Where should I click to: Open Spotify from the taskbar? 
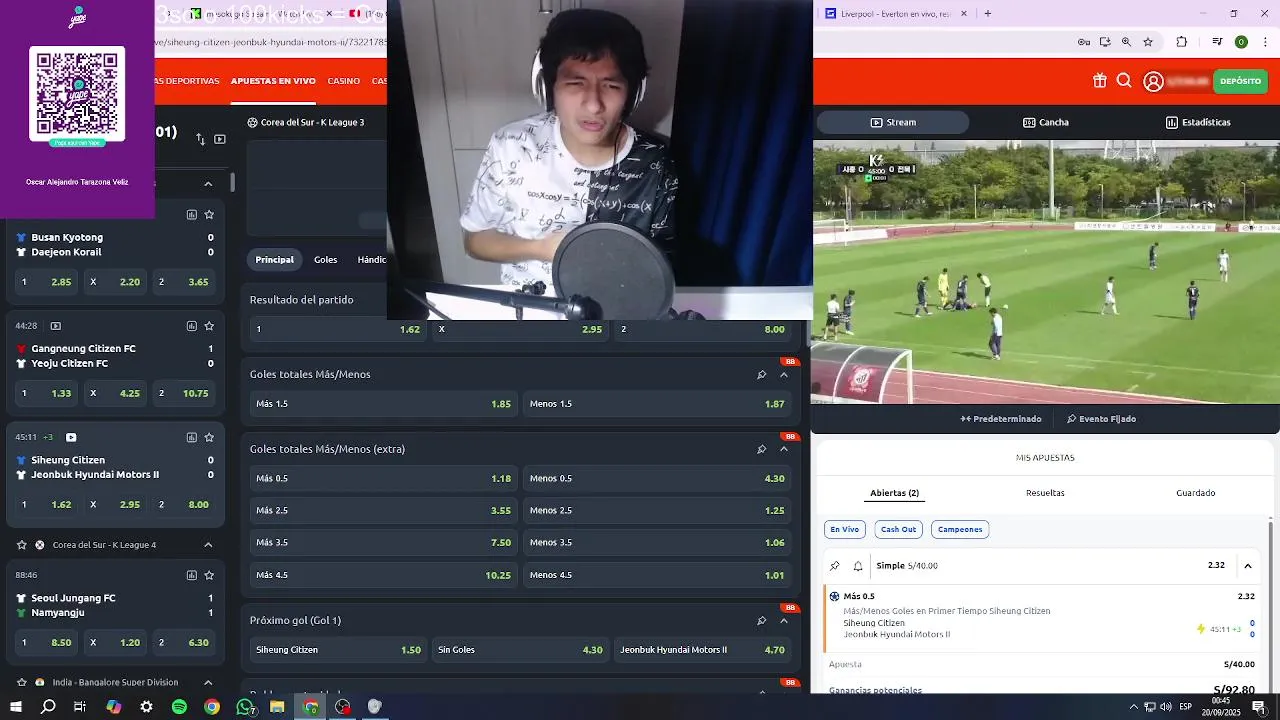[179, 707]
